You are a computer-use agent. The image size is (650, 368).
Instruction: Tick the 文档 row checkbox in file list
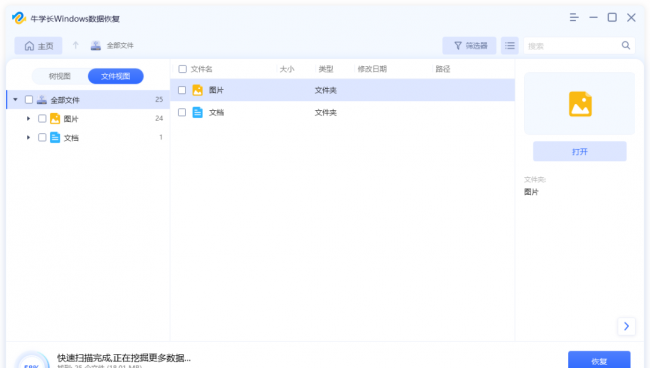point(182,112)
